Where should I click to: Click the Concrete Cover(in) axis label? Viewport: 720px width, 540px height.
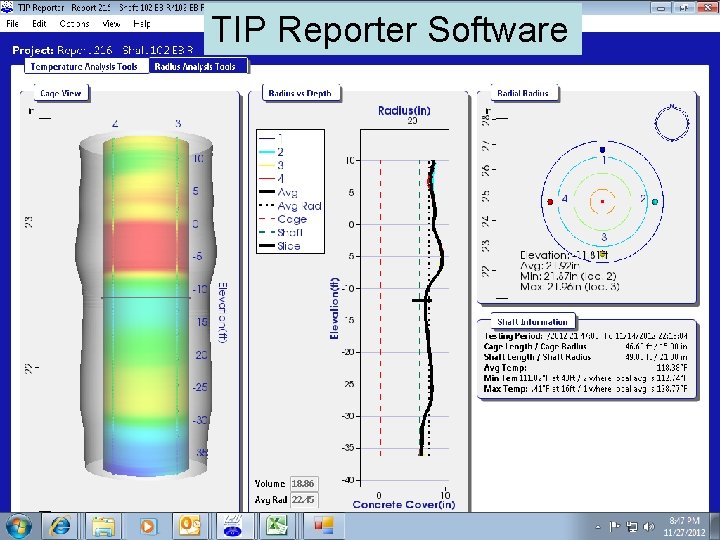pyautogui.click(x=404, y=505)
